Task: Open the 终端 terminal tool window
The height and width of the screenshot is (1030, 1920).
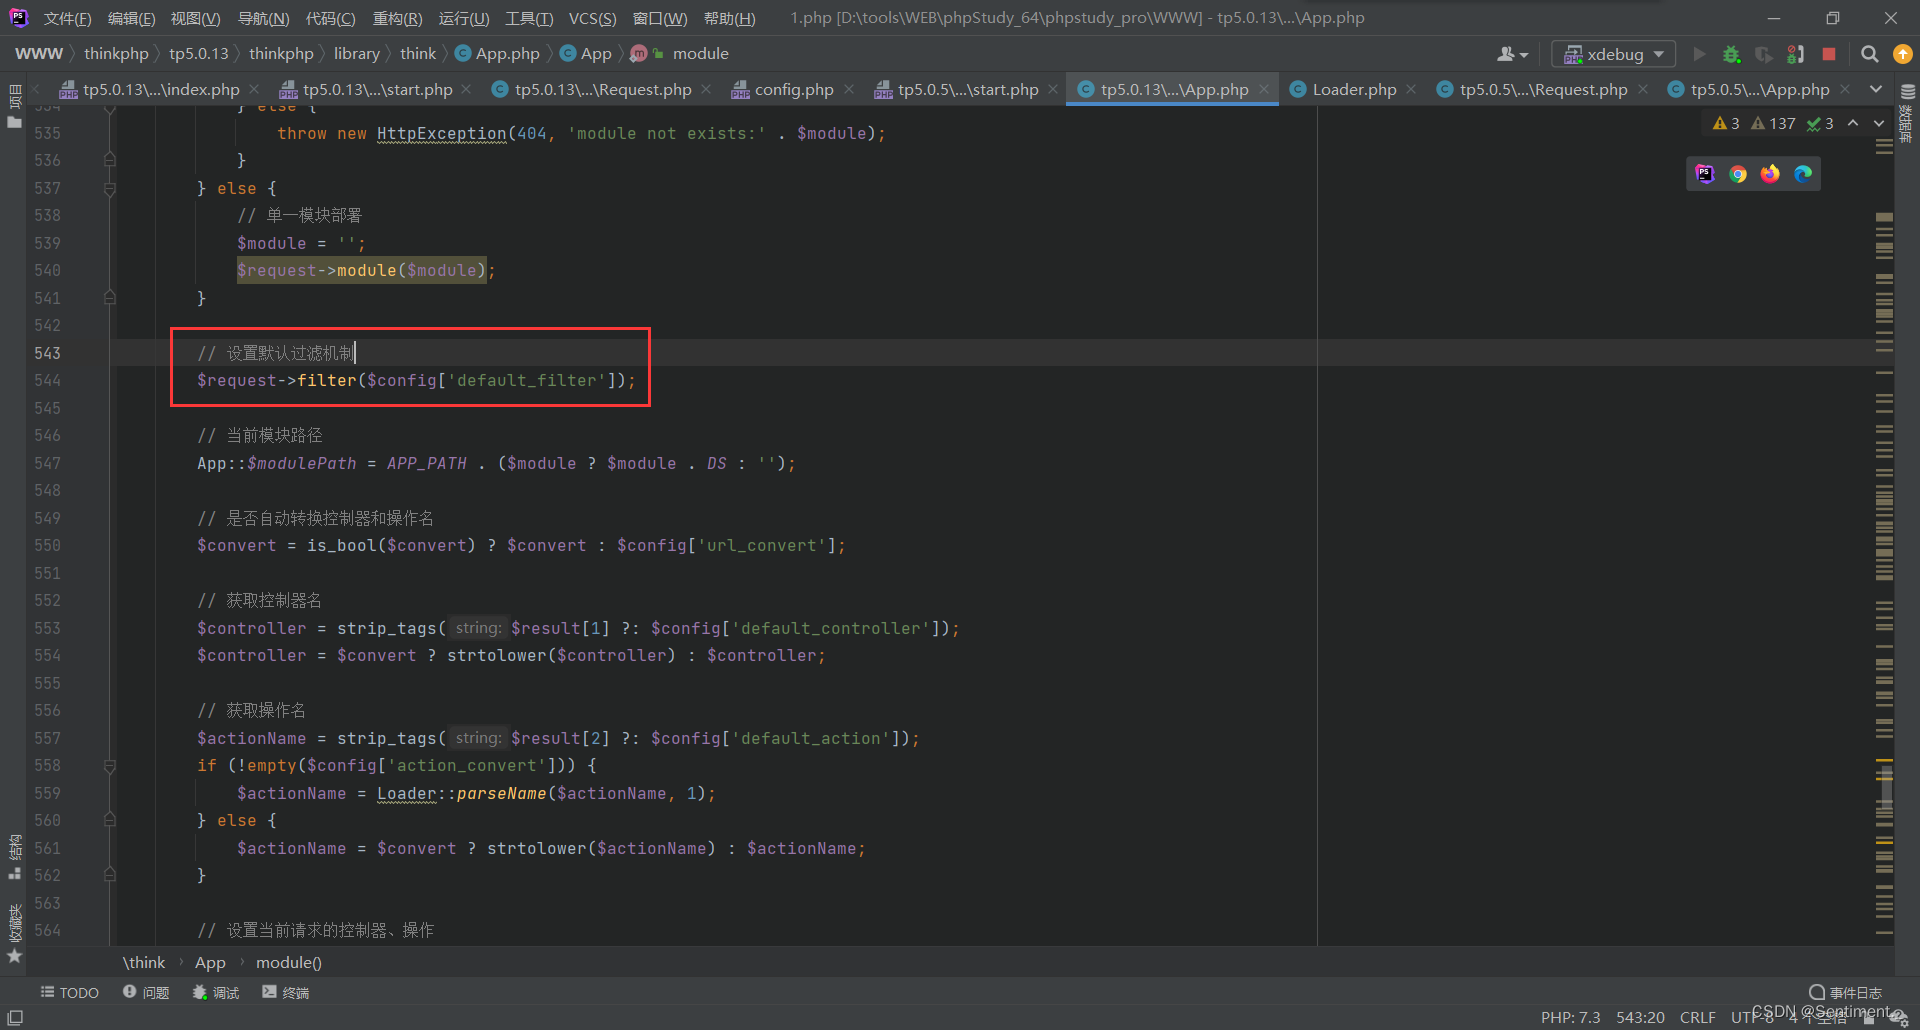Action: point(286,992)
